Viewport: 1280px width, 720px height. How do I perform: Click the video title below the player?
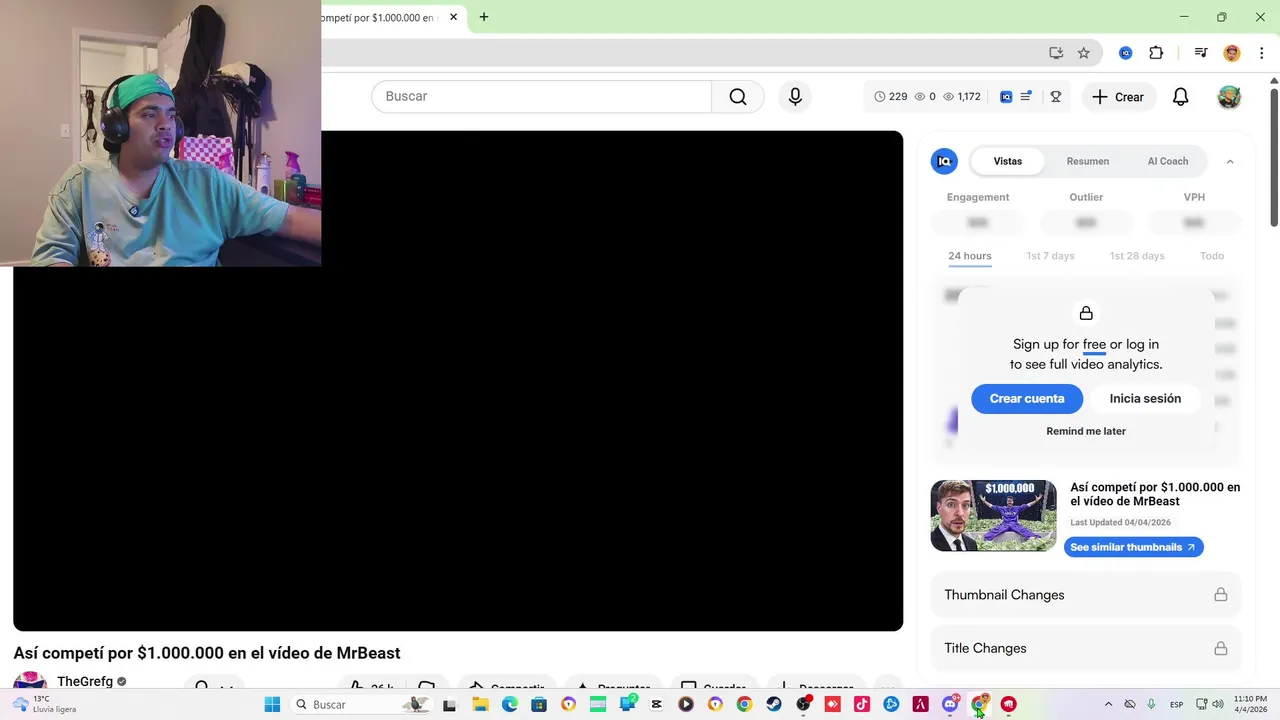[207, 653]
